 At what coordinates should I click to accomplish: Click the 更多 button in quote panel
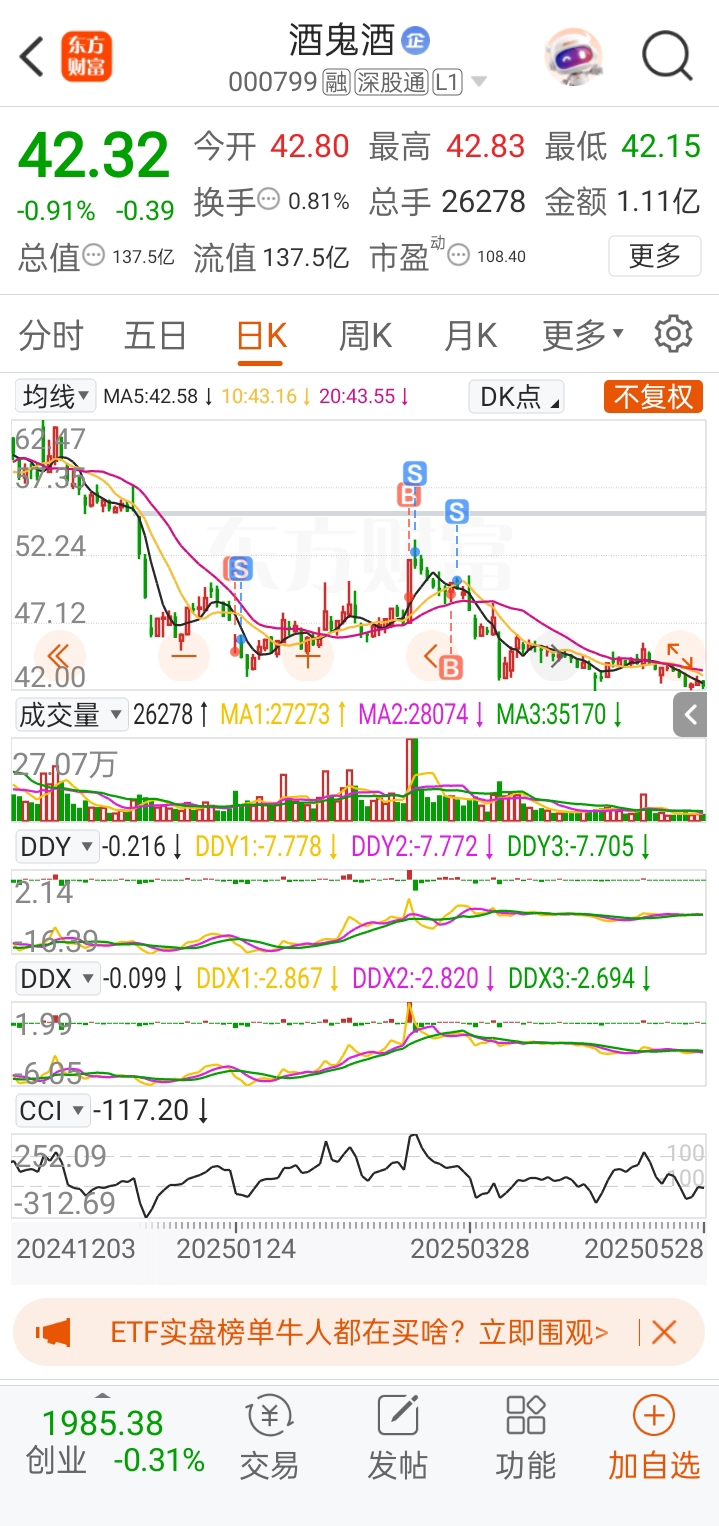tap(655, 256)
